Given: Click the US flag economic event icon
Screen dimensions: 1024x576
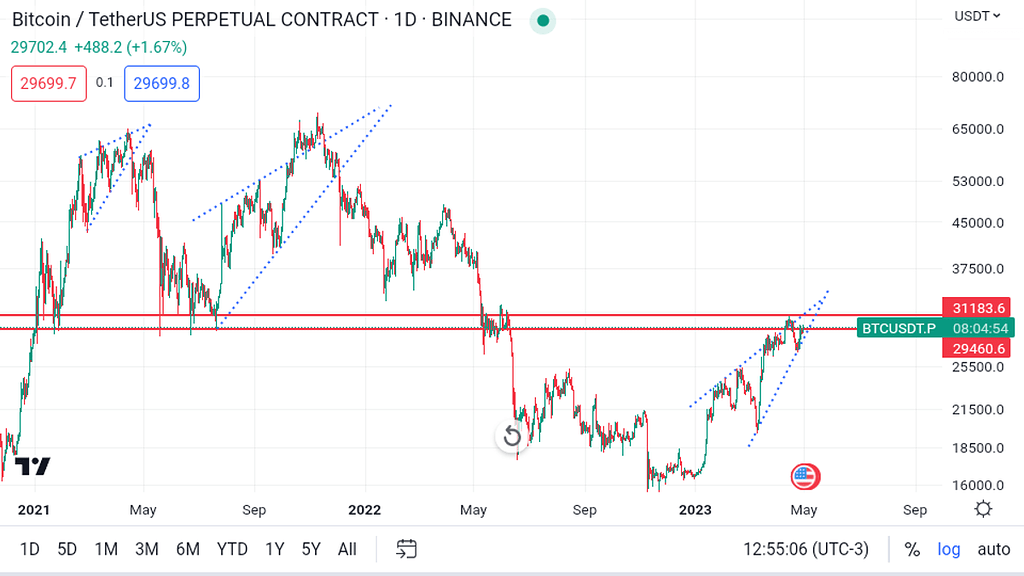Looking at the screenshot, I should point(805,477).
